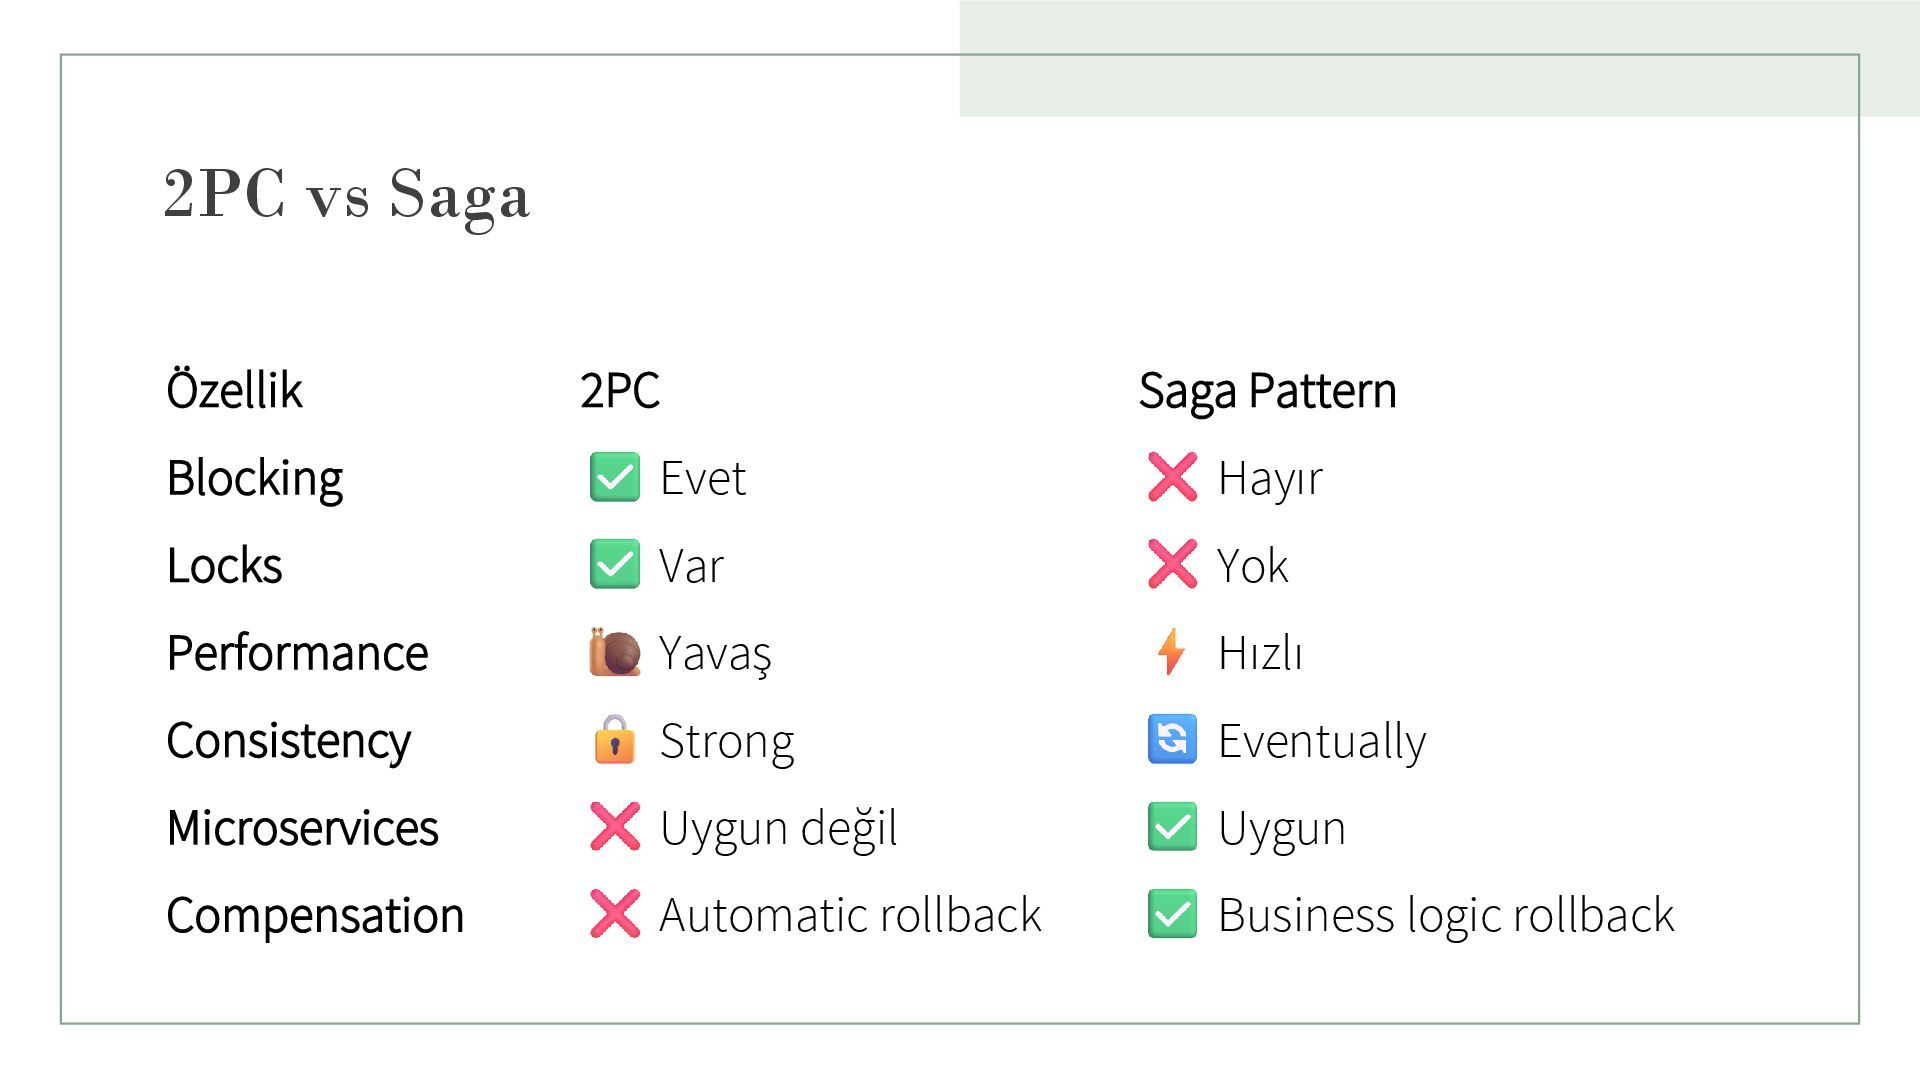Click the Saga Pattern column header
Screen dimensions: 1920x1080
point(1267,390)
